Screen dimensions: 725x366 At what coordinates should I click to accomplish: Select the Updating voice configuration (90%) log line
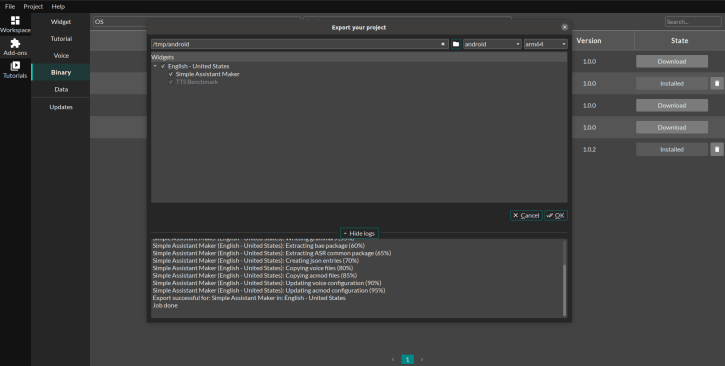tap(267, 283)
